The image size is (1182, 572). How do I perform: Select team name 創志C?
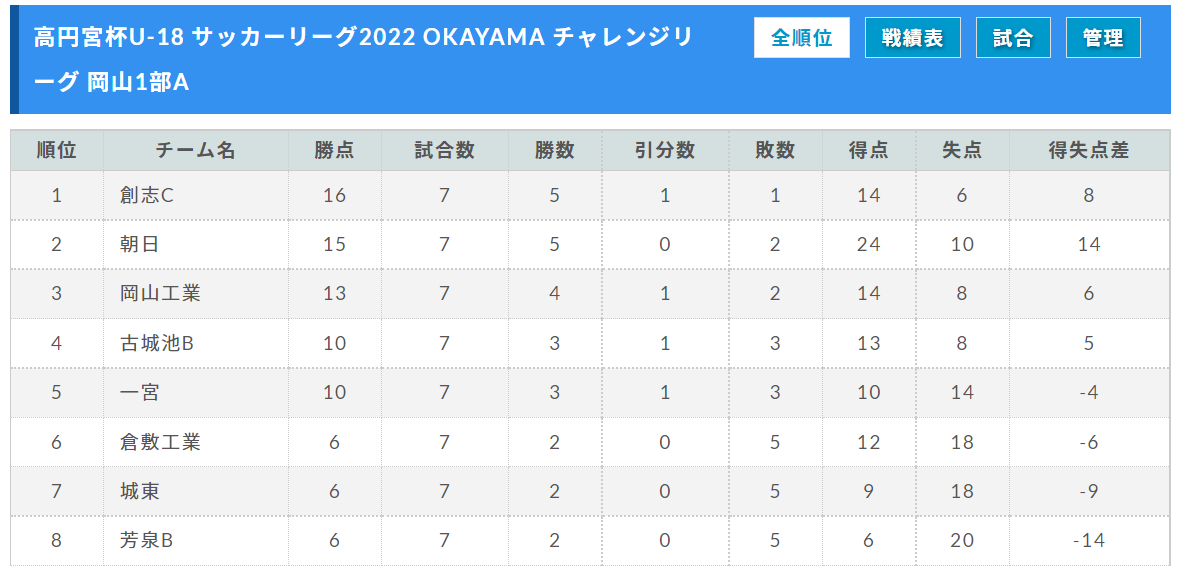click(x=147, y=195)
